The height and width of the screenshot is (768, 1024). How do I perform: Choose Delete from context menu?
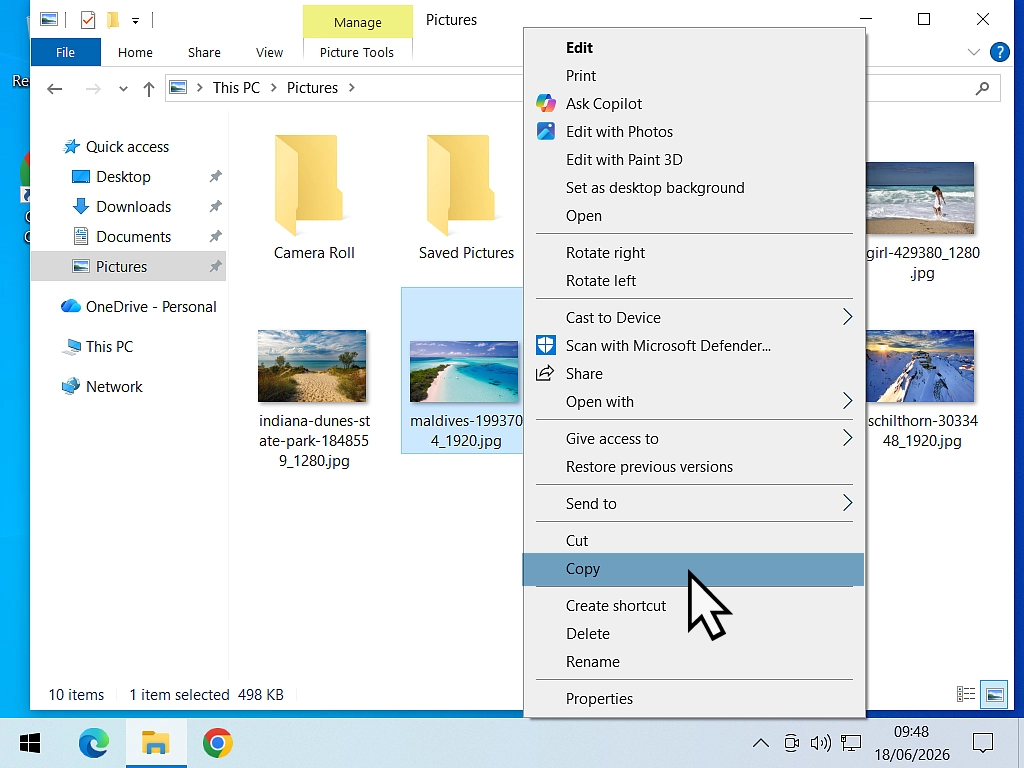(x=693, y=634)
